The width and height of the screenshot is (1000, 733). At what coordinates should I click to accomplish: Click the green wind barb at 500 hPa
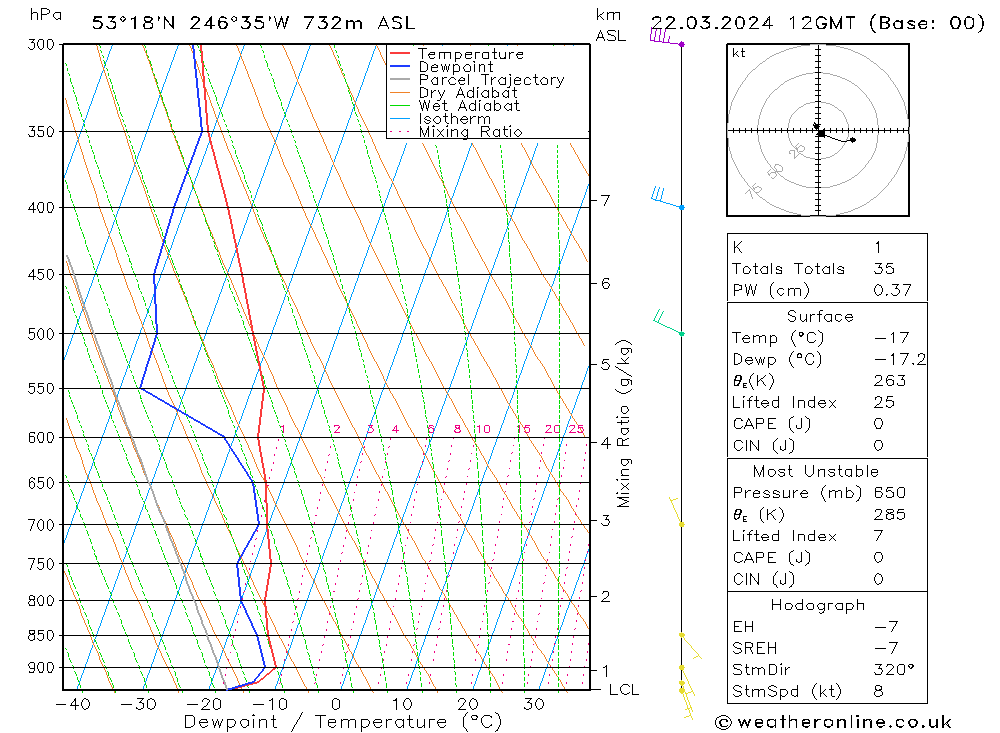click(668, 323)
